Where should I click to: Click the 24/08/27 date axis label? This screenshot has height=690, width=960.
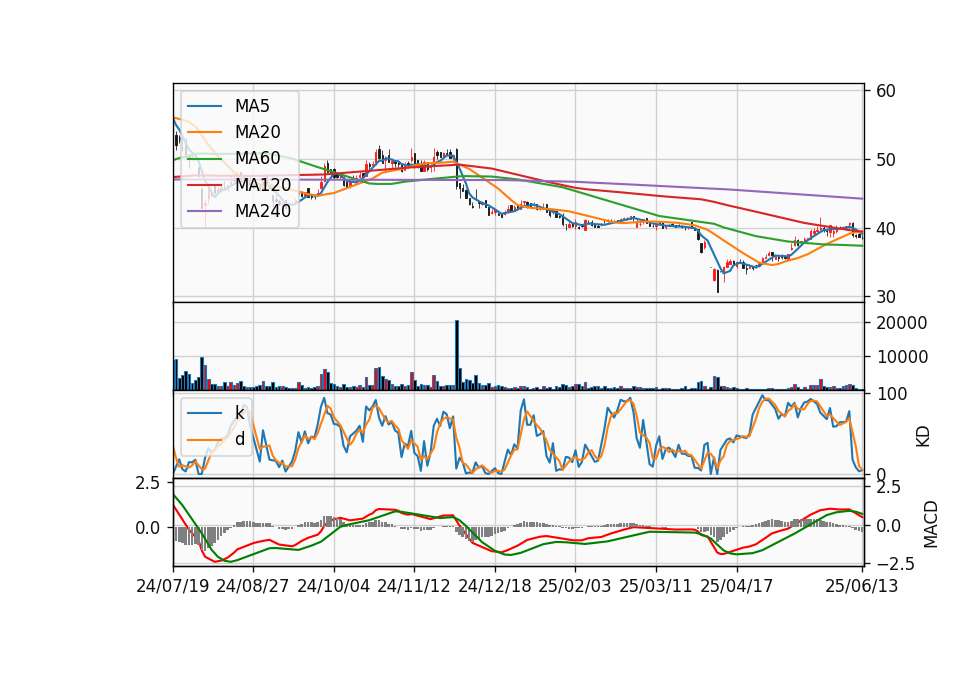253,586
